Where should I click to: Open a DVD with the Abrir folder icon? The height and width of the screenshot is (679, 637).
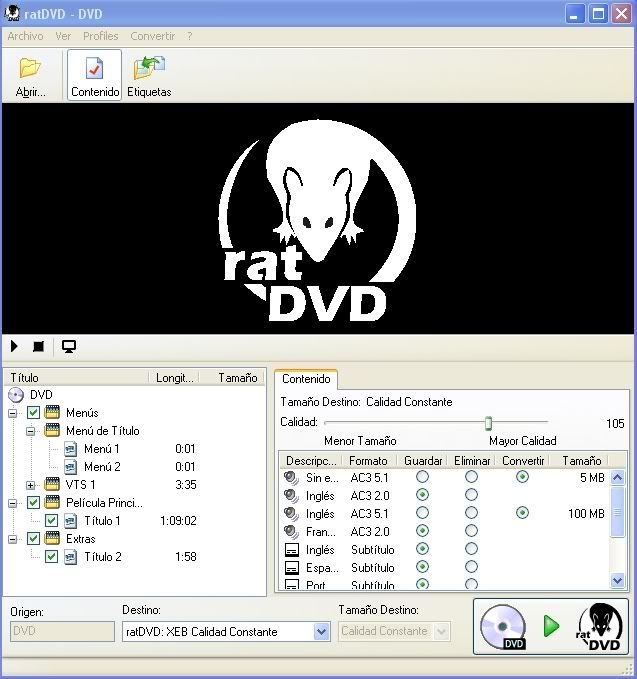point(30,76)
